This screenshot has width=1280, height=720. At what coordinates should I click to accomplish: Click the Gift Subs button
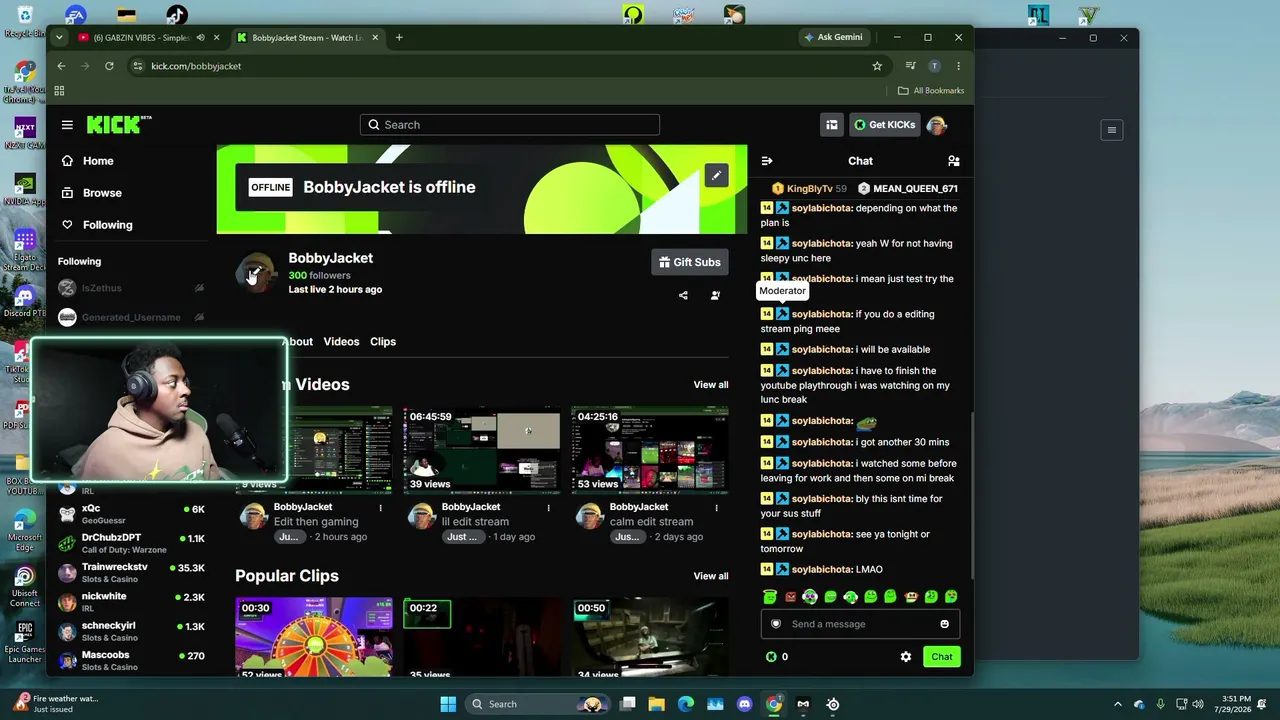(689, 262)
